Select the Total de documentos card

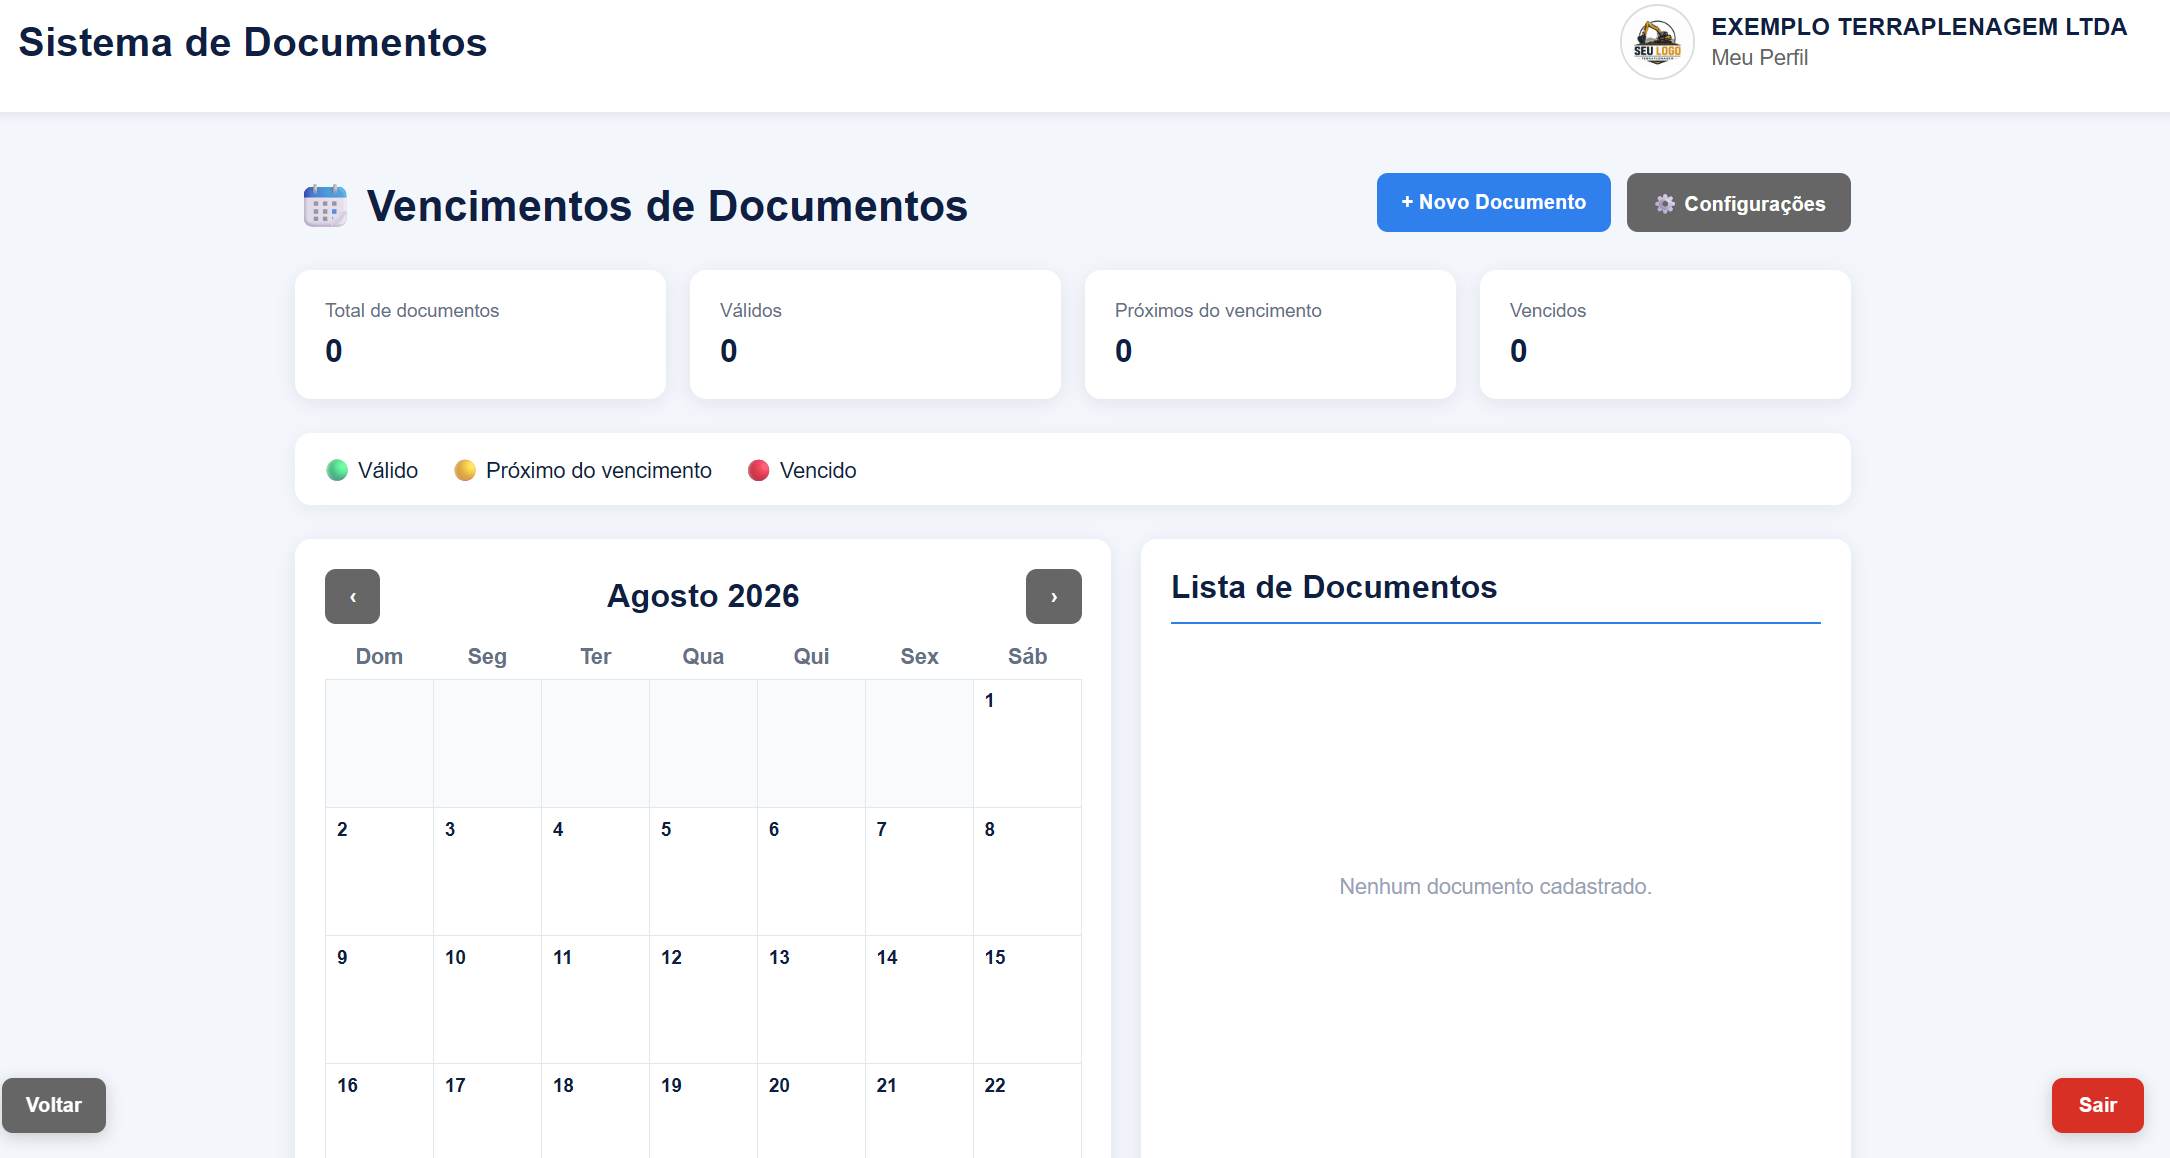coord(480,334)
